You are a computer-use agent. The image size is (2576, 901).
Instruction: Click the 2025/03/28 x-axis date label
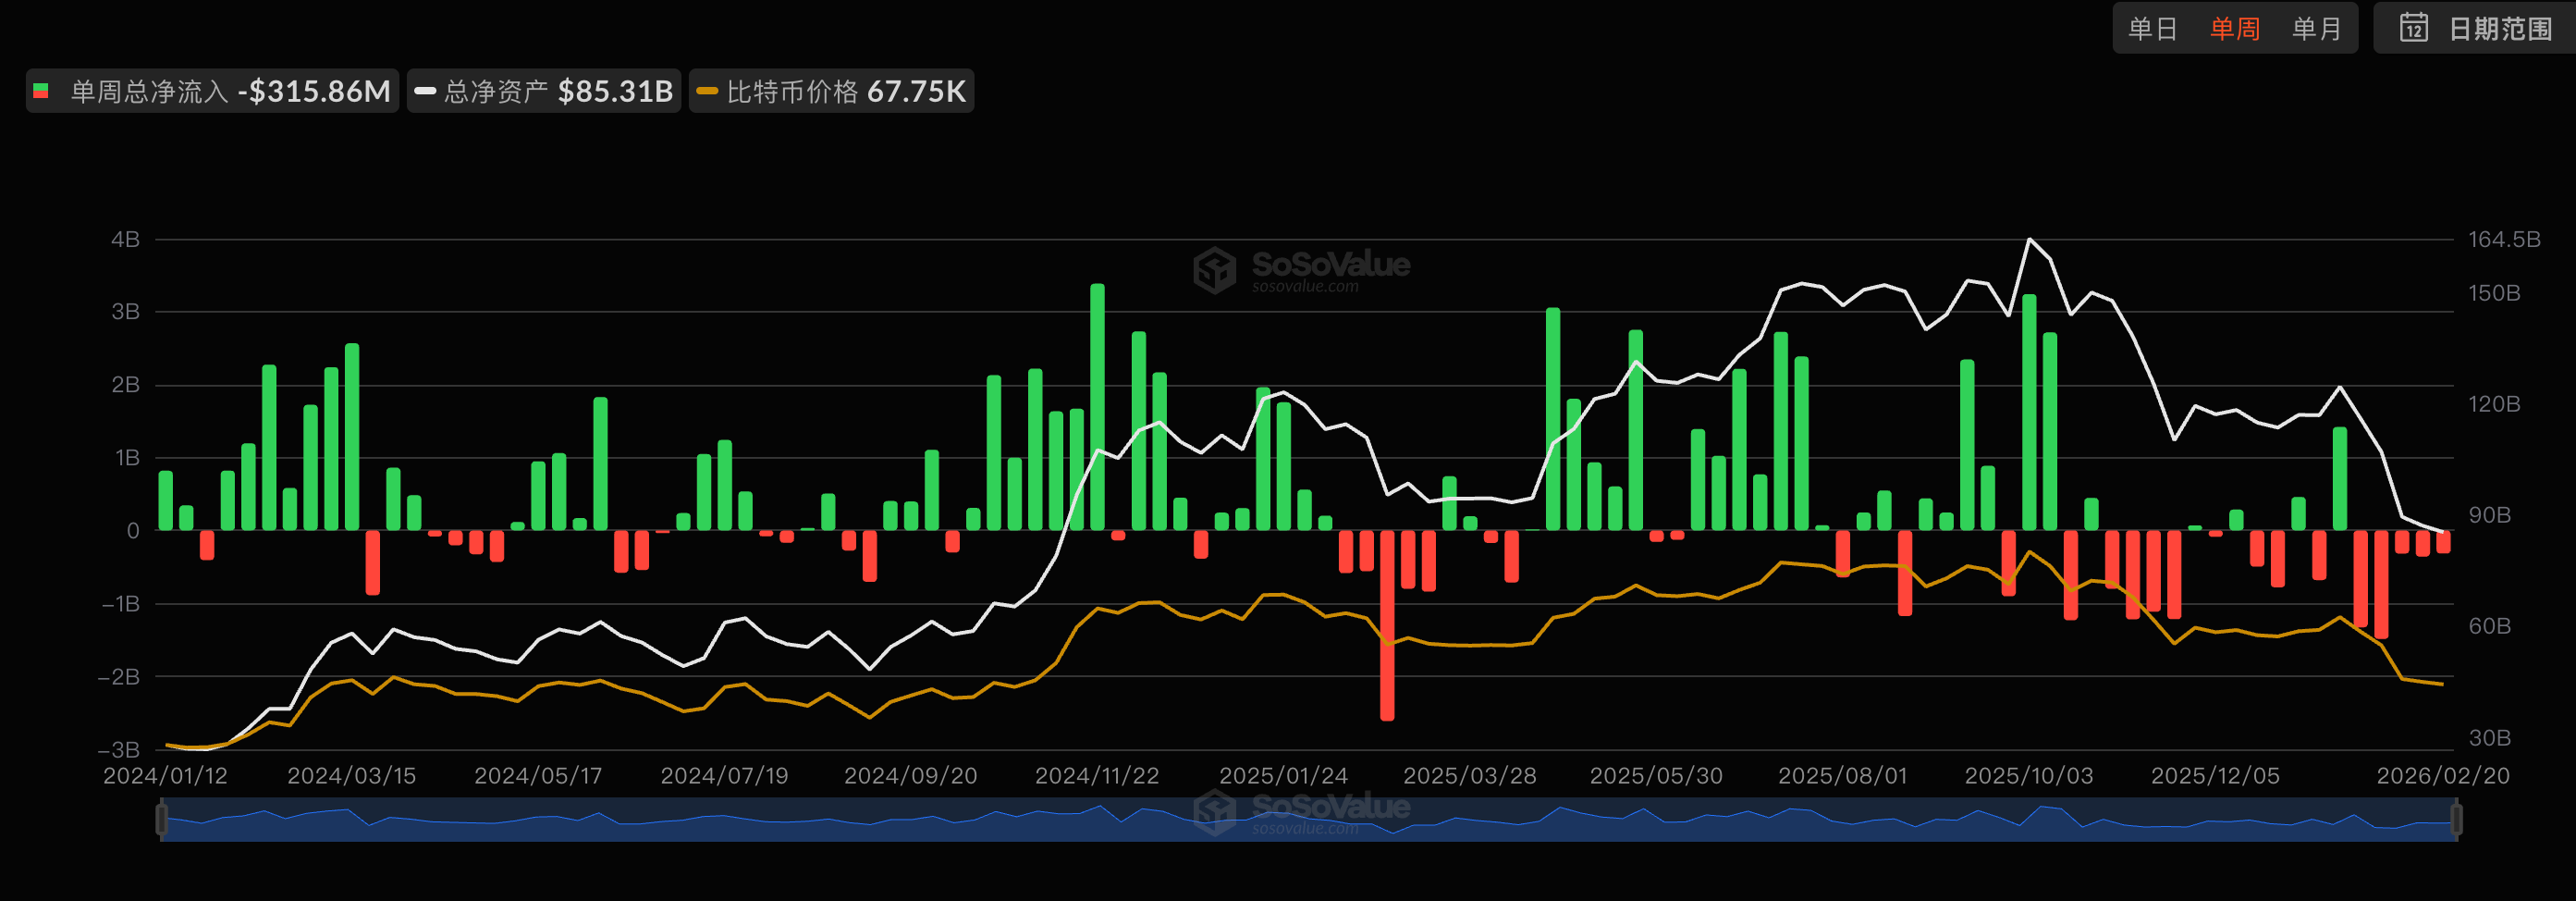[x=1469, y=776]
